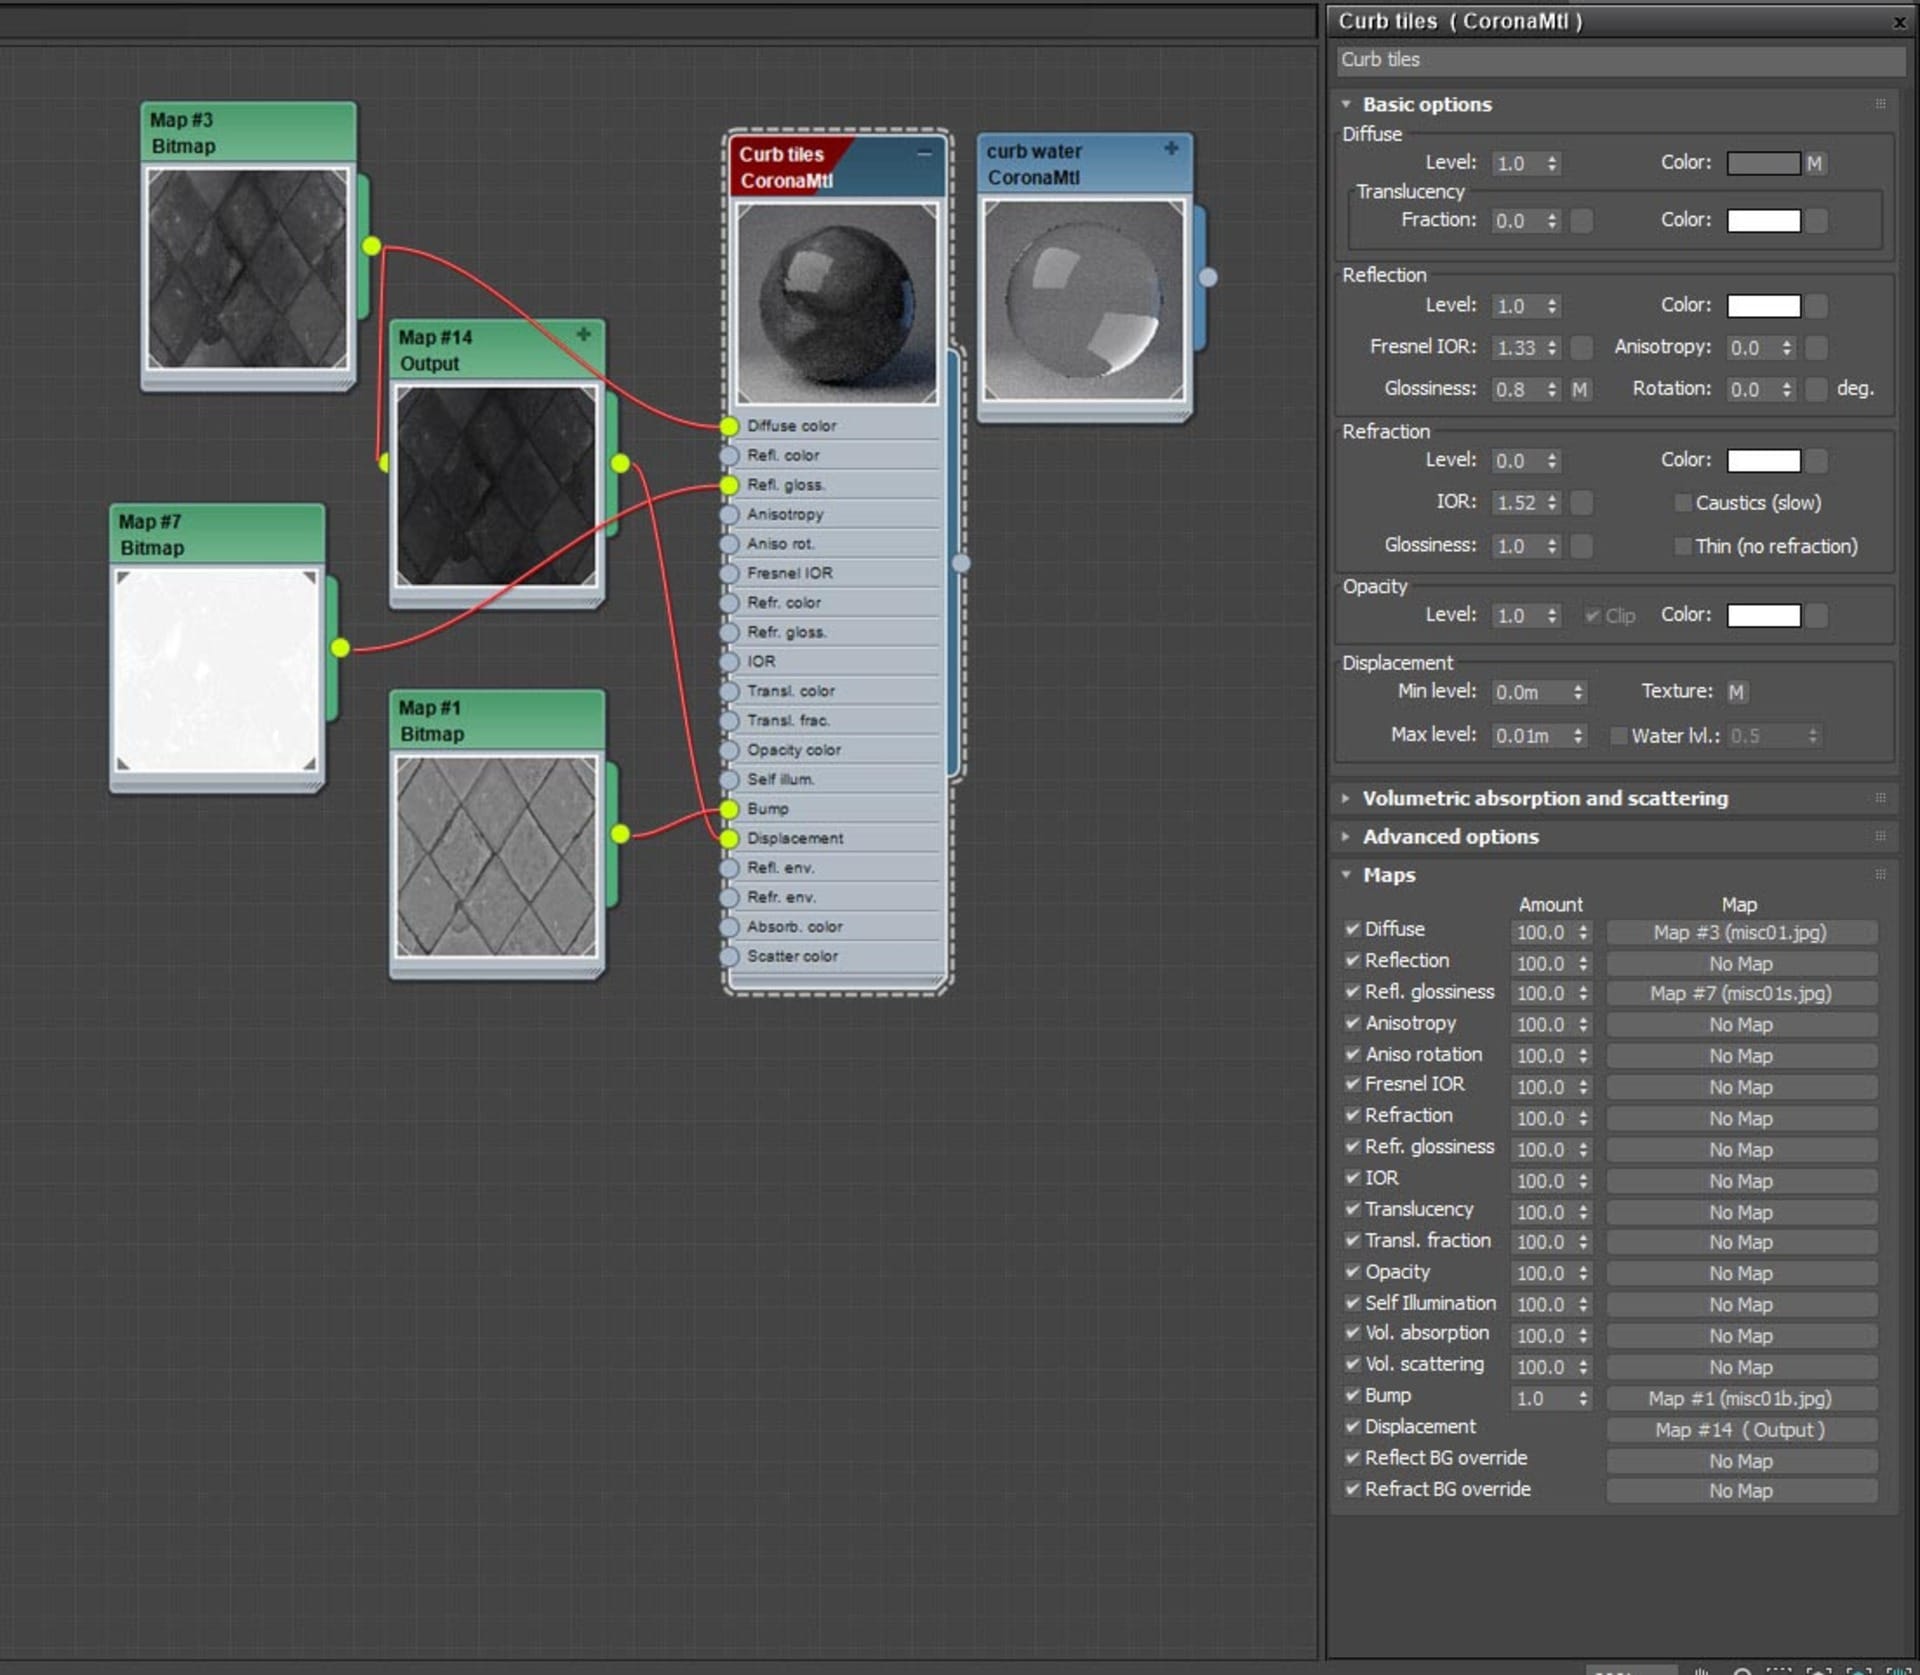Click the Anisotropy input socket
1920x1675 pixels.
coord(729,515)
